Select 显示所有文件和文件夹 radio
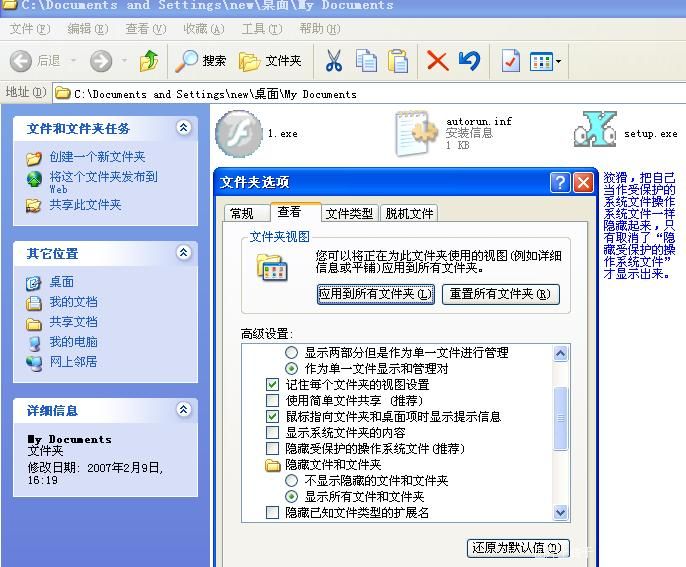 pos(291,497)
